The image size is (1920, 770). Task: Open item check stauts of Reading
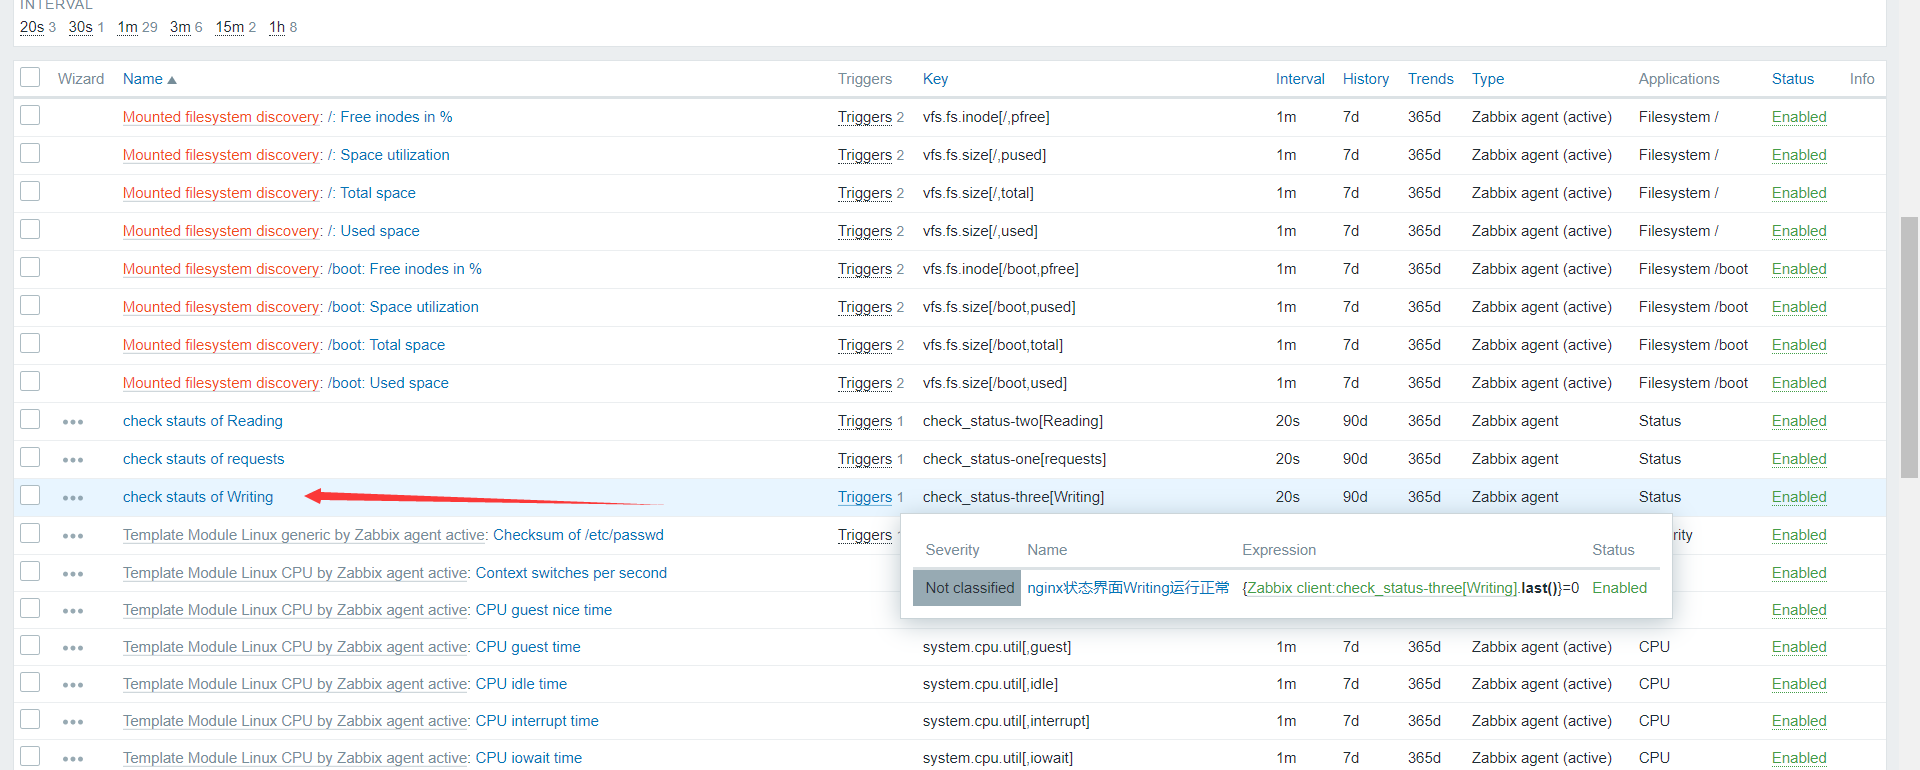[x=203, y=421]
